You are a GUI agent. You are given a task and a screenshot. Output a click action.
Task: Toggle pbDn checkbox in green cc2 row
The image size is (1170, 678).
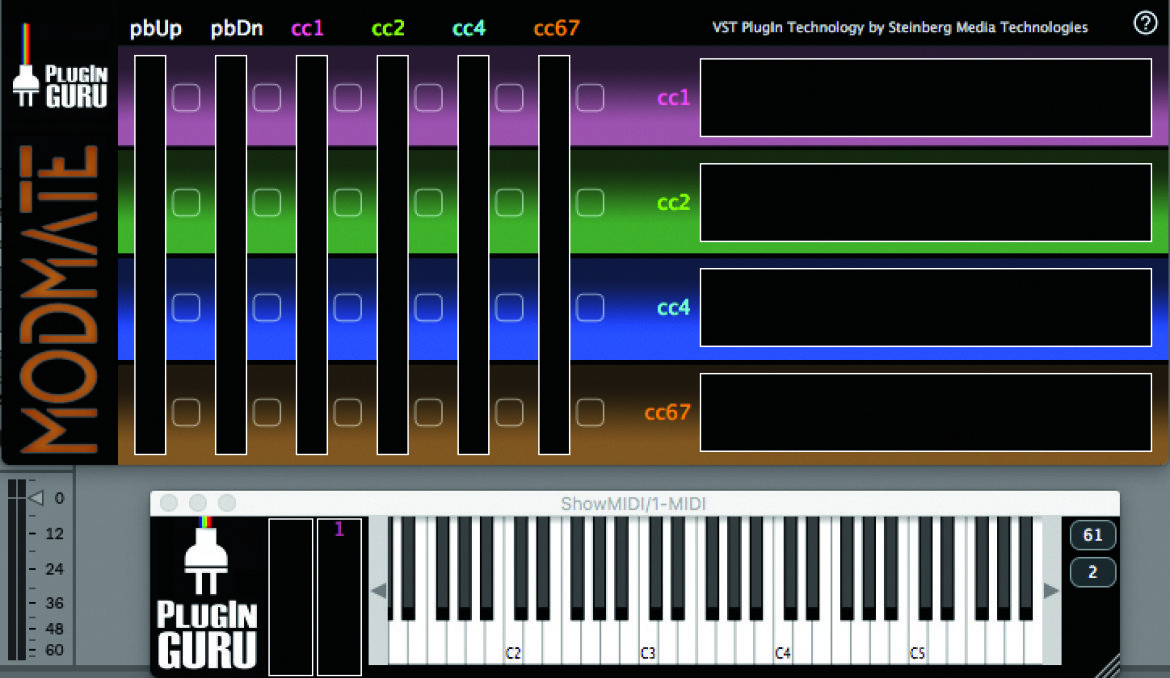point(267,202)
